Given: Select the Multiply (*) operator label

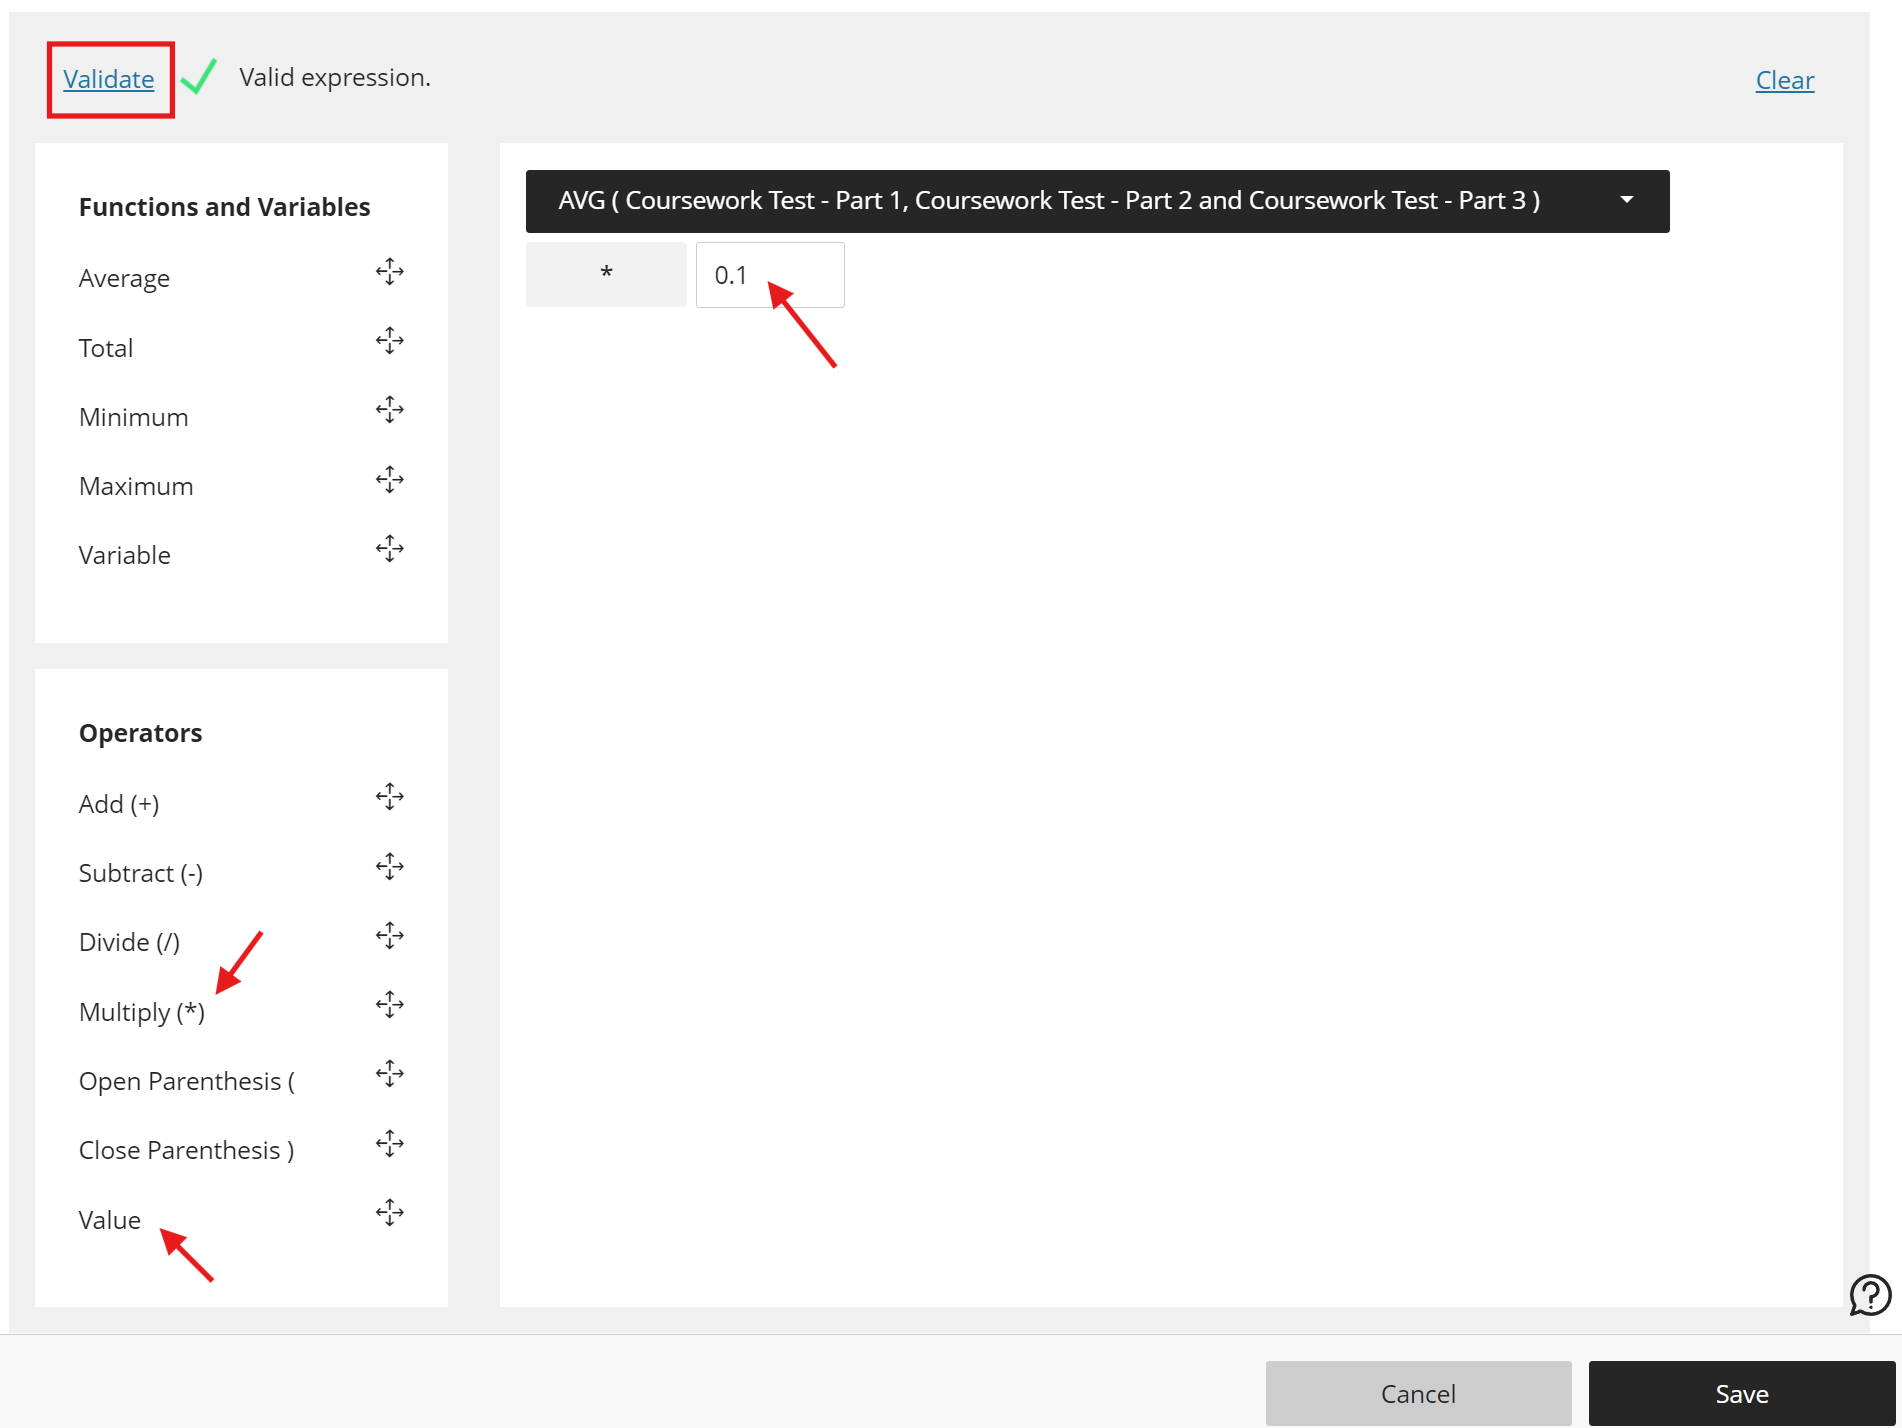Looking at the screenshot, I should [142, 1012].
